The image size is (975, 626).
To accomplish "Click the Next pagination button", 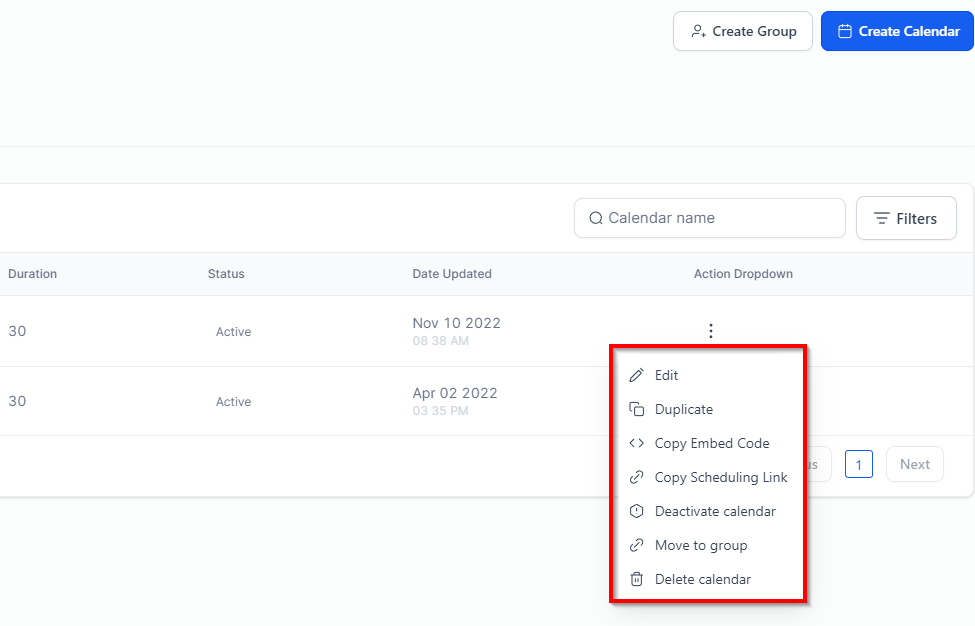I will pyautogui.click(x=915, y=464).
